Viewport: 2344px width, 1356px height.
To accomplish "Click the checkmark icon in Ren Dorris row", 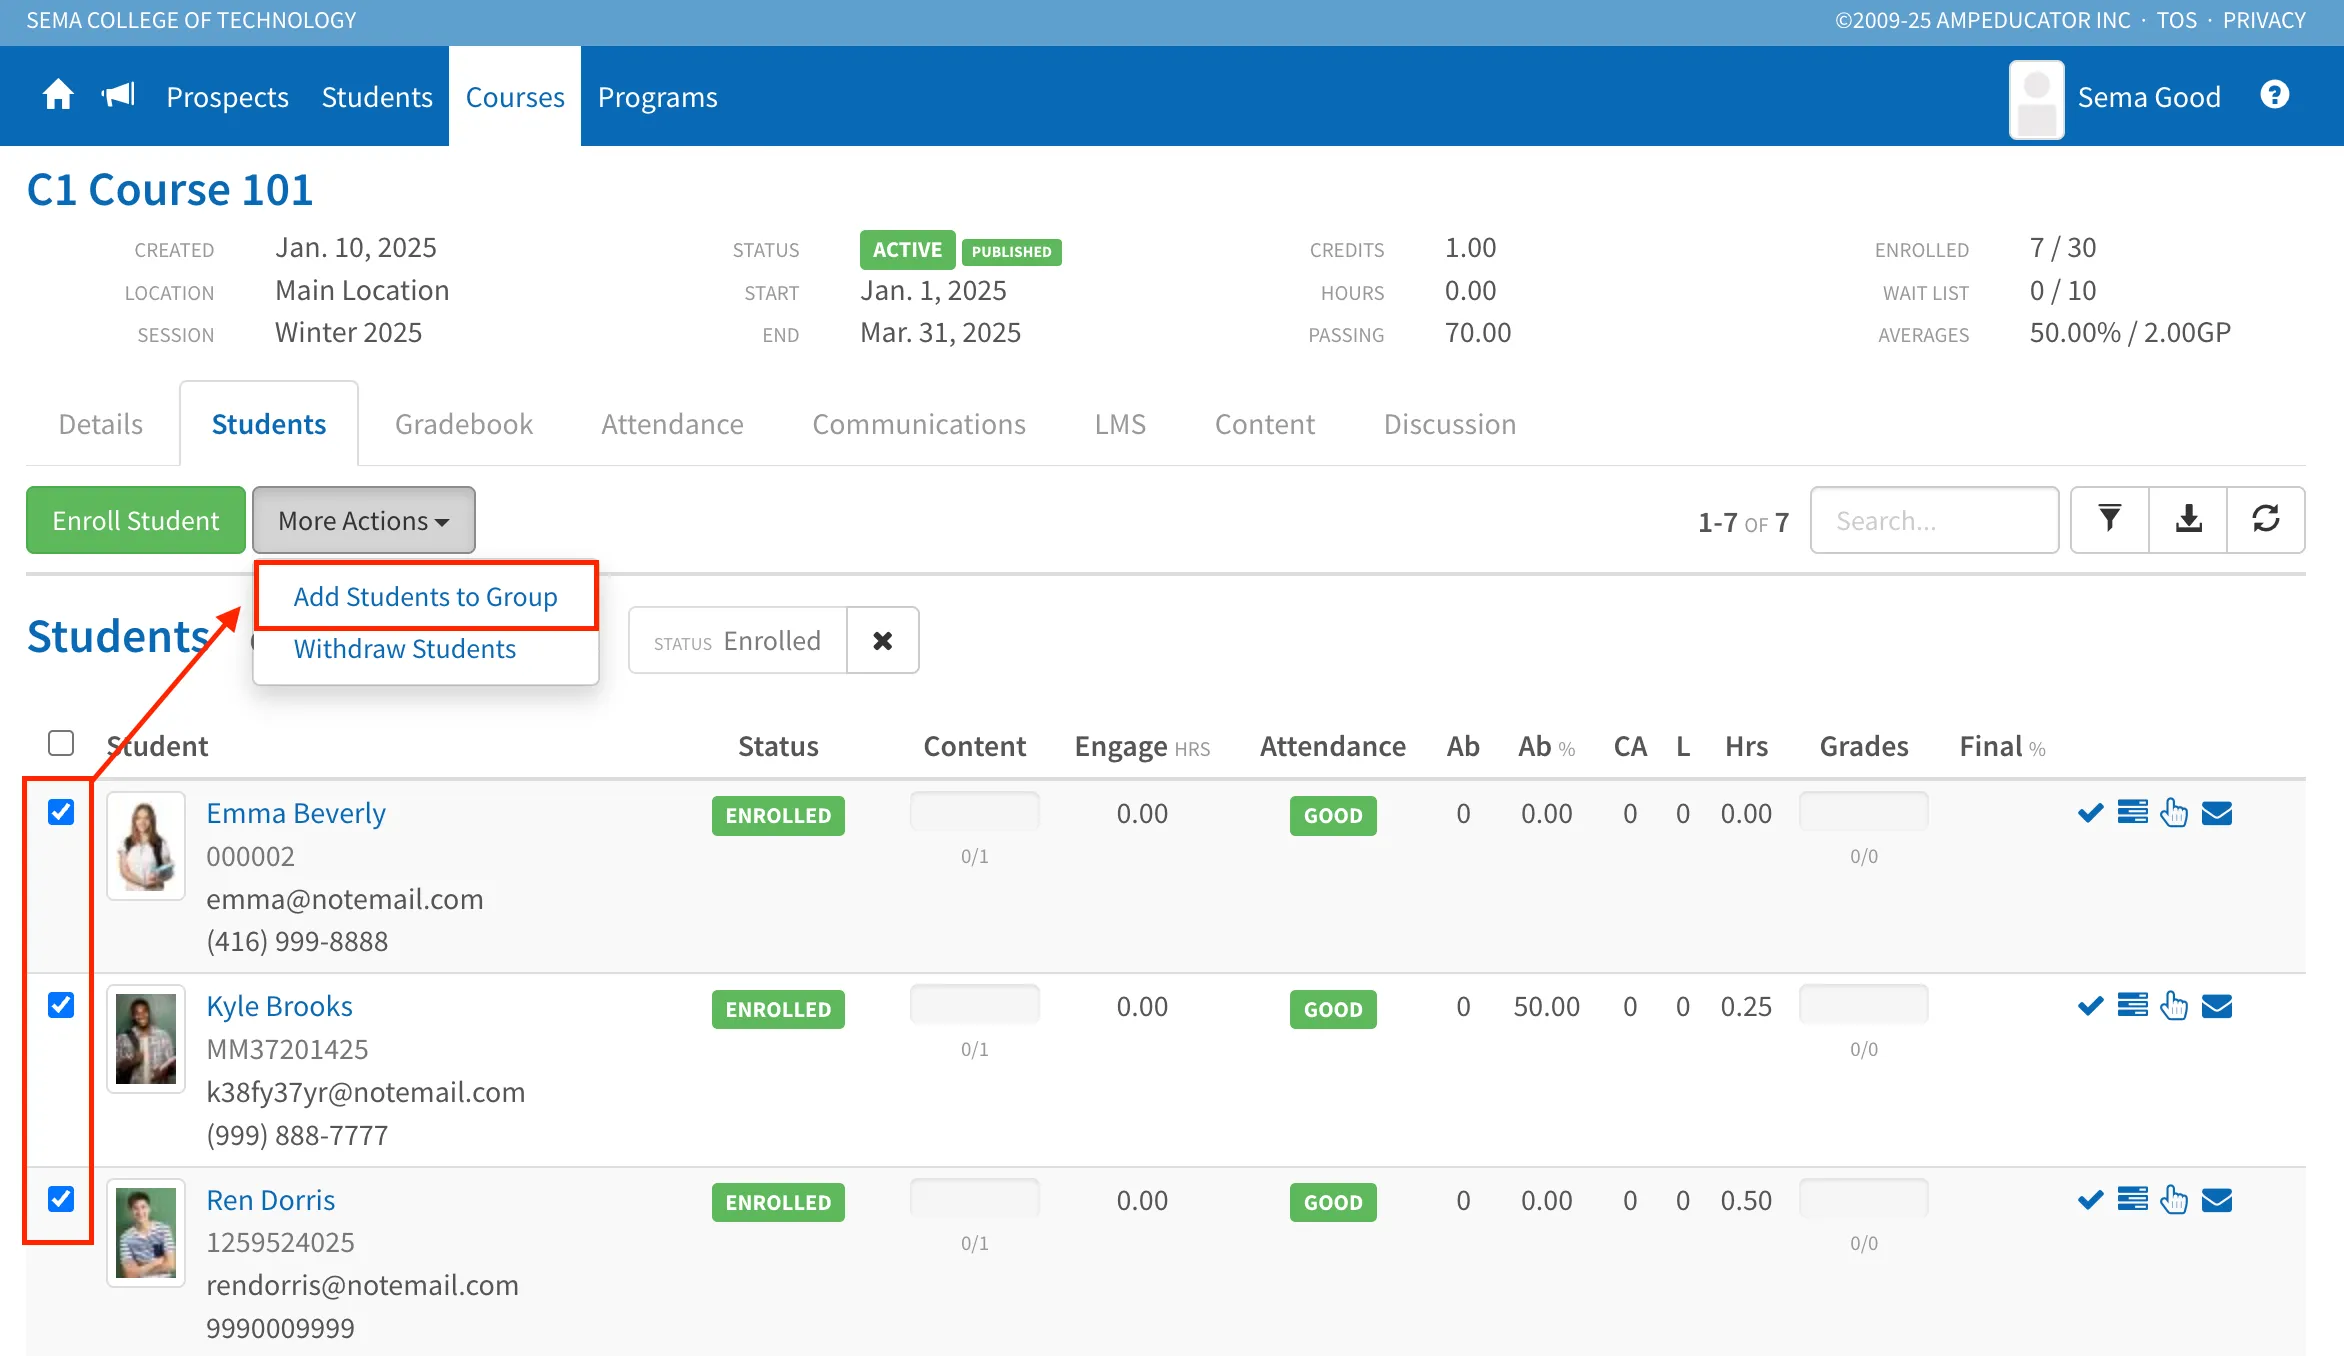I will click(2090, 1200).
